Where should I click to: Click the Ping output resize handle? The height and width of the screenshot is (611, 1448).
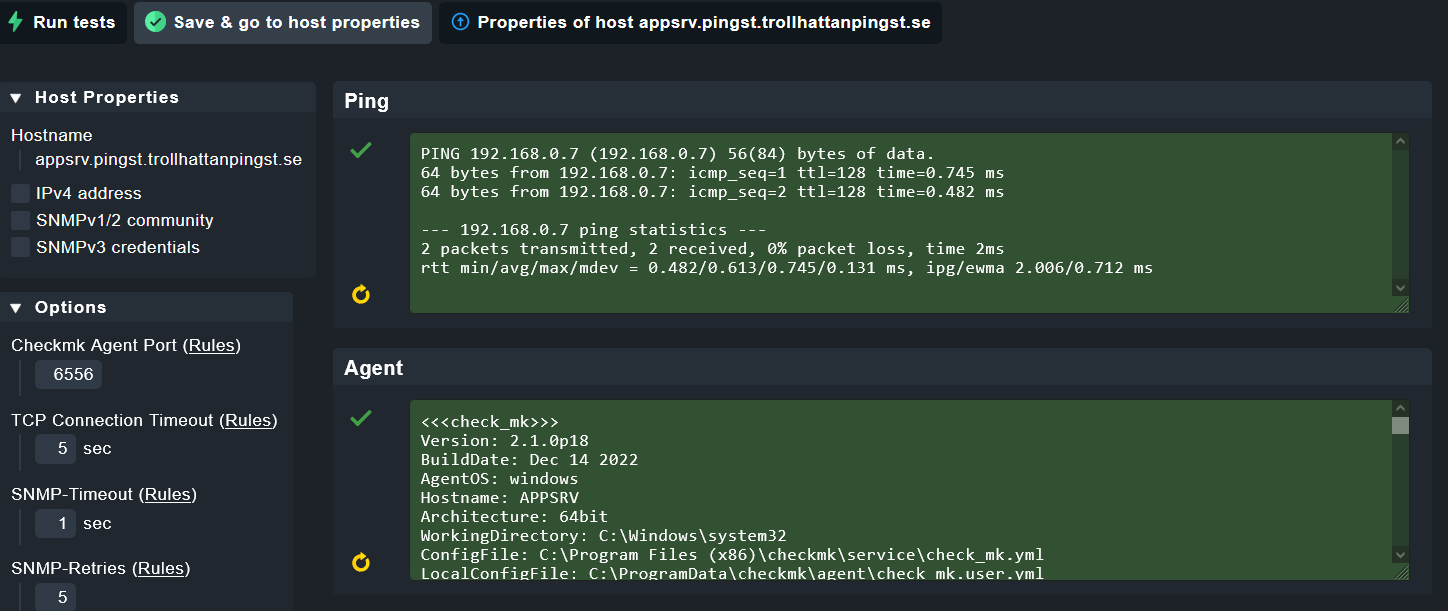(x=1401, y=305)
